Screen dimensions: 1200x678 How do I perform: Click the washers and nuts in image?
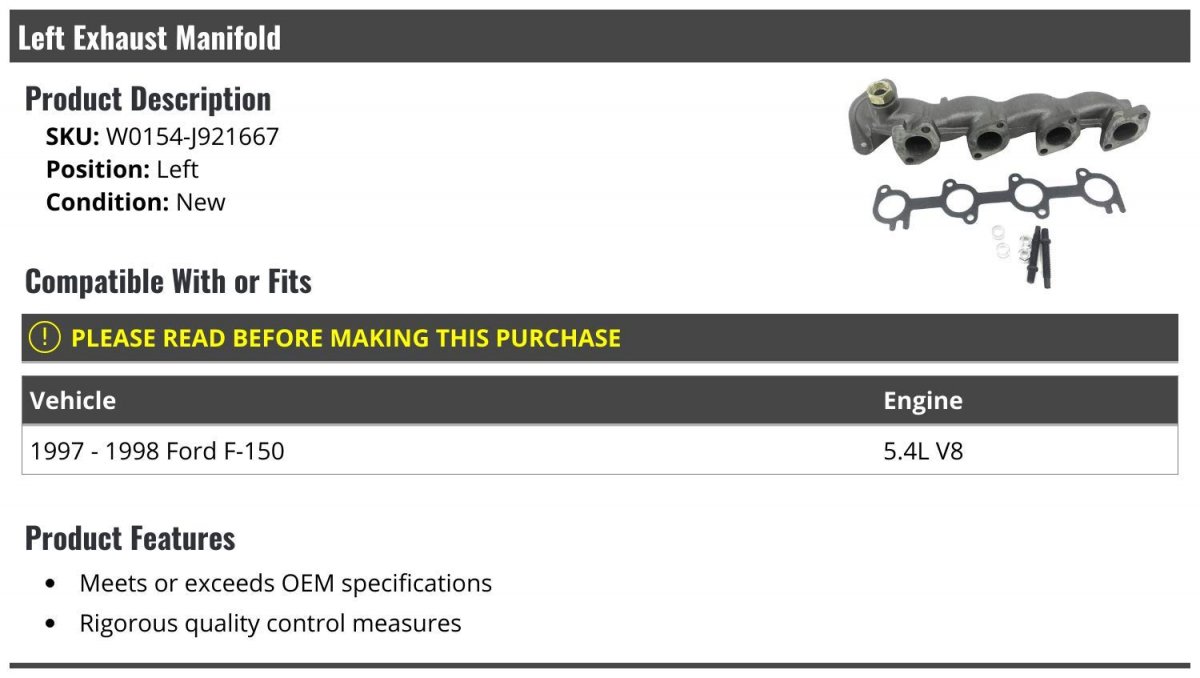[1009, 243]
